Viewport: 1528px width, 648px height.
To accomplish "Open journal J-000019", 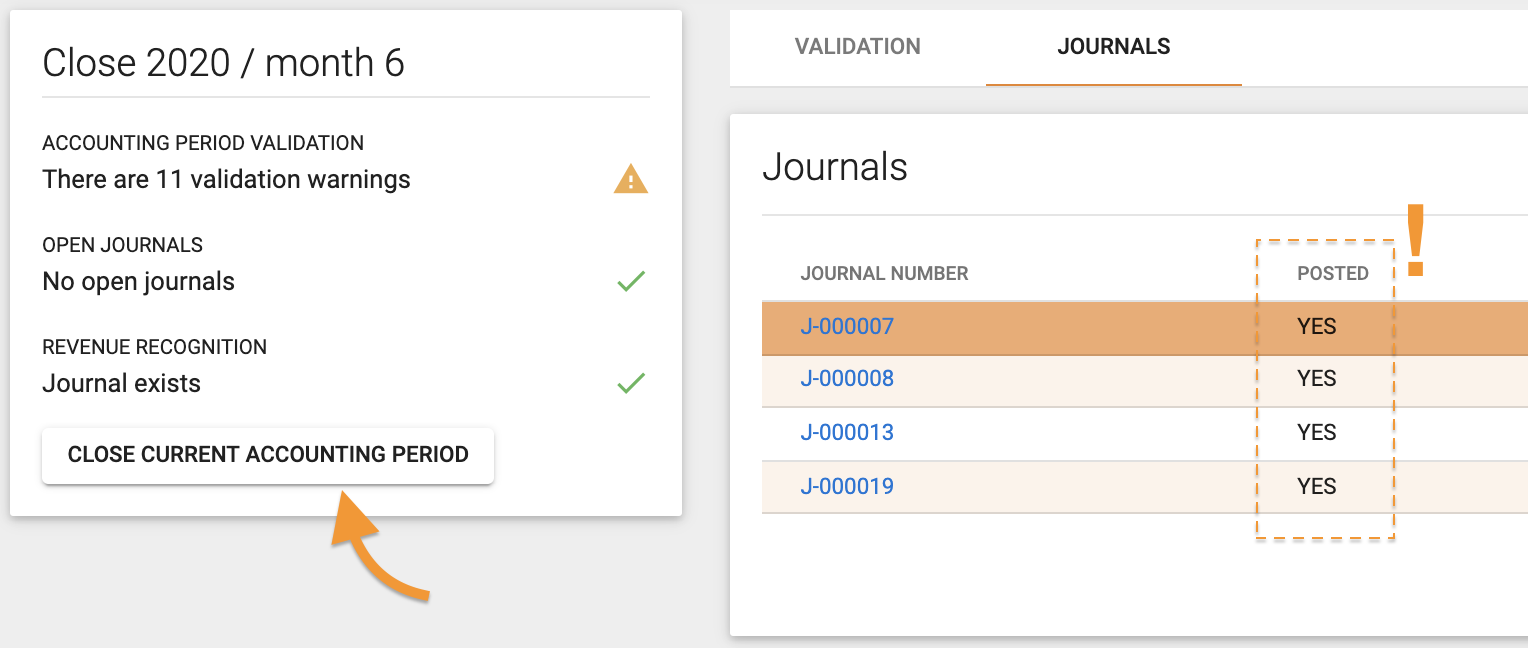I will click(x=847, y=486).
